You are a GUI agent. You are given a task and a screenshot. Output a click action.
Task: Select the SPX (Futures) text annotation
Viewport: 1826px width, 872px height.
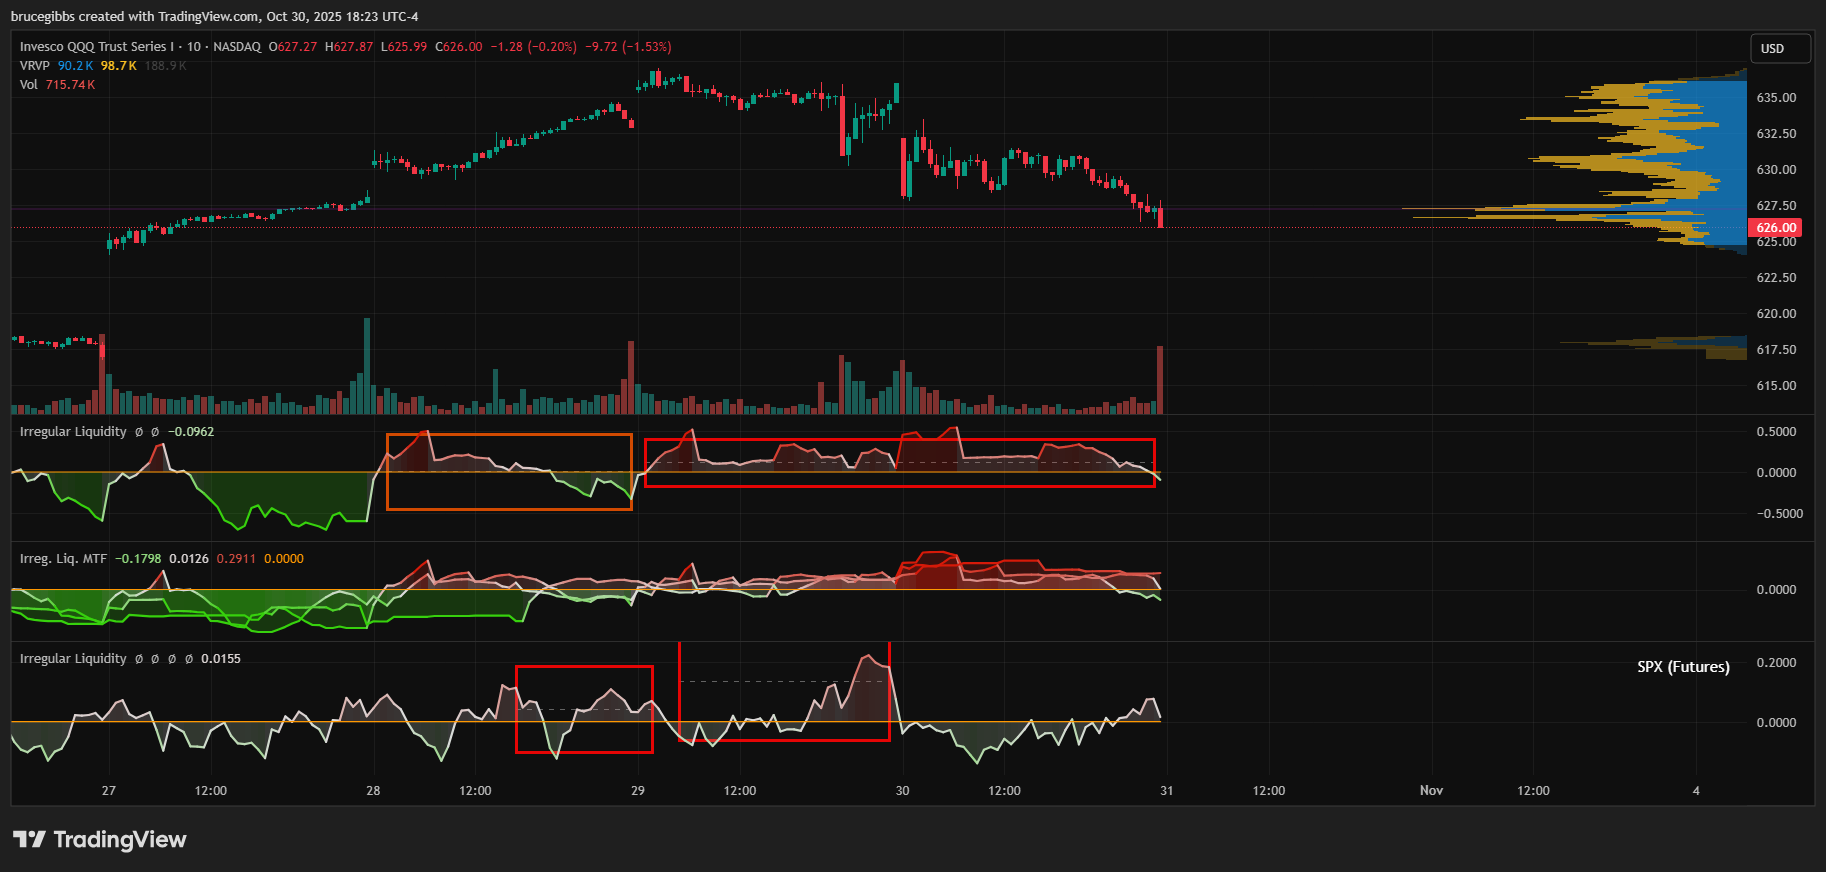1683,667
